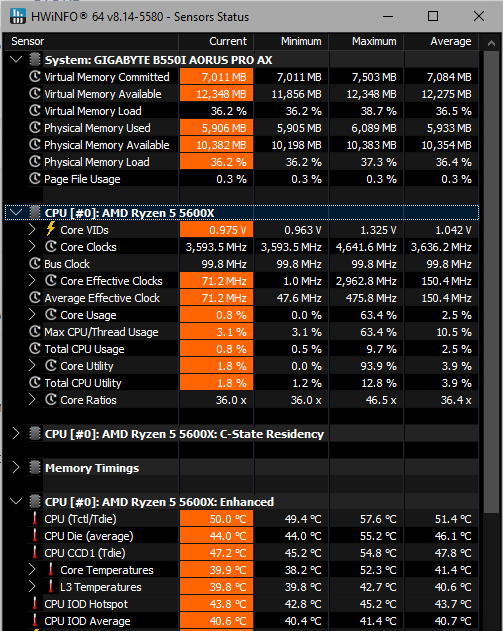Click the chip icon of 5600X Enhanced group
This screenshot has height=631, width=503.
35,501
